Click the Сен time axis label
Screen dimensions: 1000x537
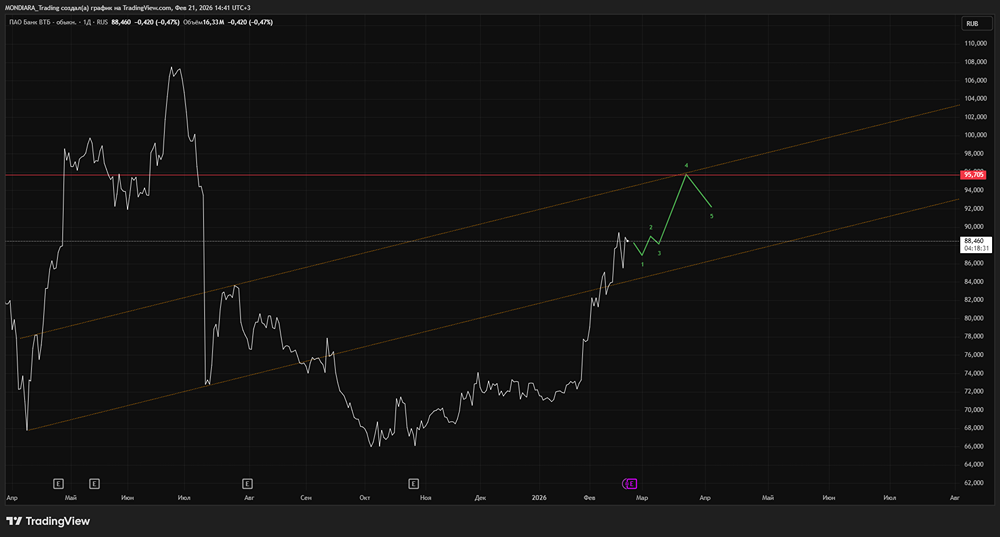pos(306,497)
